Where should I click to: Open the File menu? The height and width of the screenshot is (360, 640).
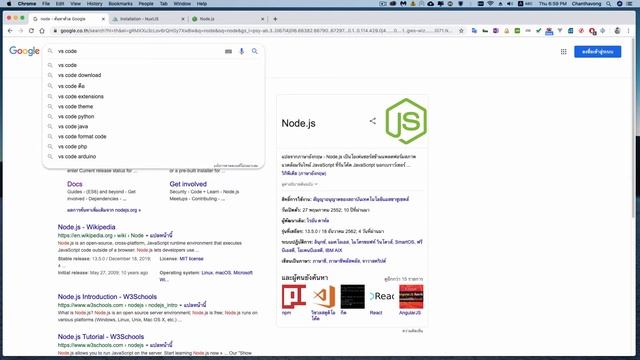[46, 4]
